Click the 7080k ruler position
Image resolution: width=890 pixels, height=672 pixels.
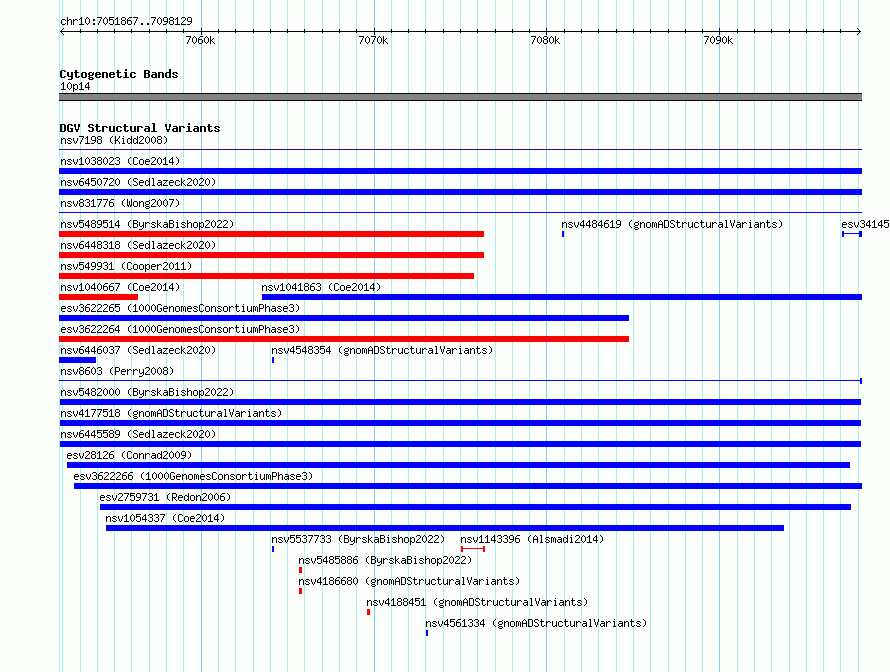pyautogui.click(x=545, y=40)
